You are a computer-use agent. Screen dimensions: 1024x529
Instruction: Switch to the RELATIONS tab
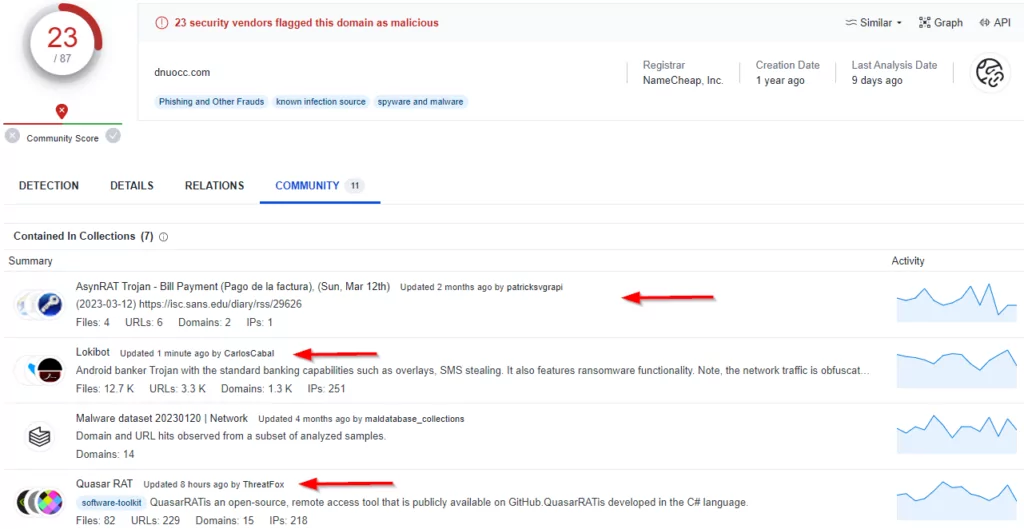click(214, 185)
